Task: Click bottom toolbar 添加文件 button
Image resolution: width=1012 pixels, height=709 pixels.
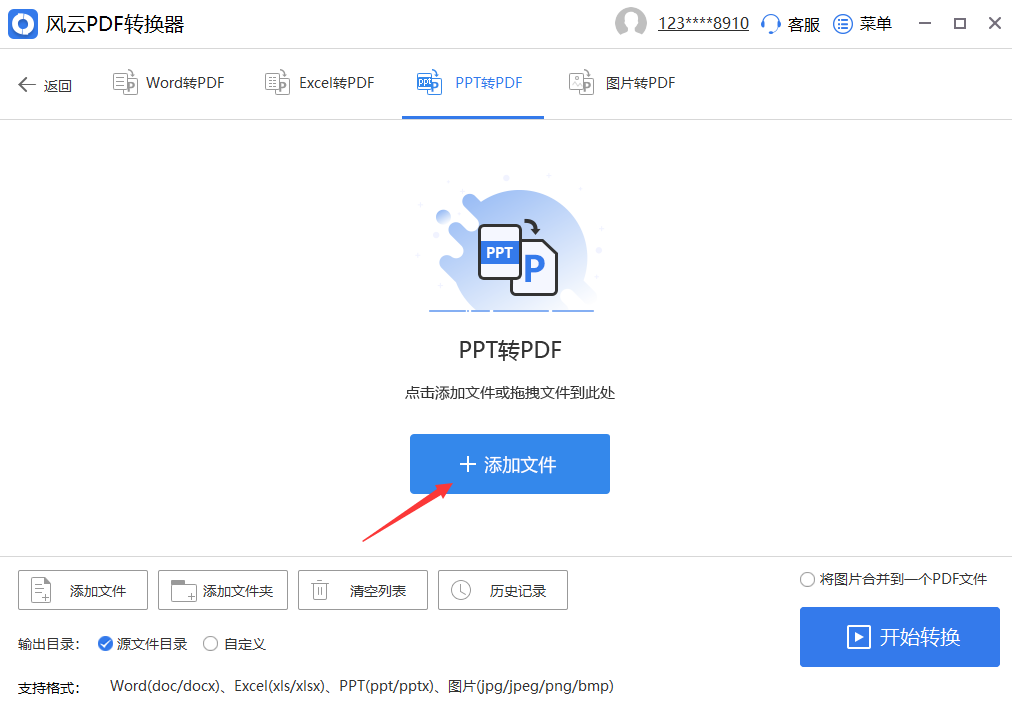Action: point(83,590)
